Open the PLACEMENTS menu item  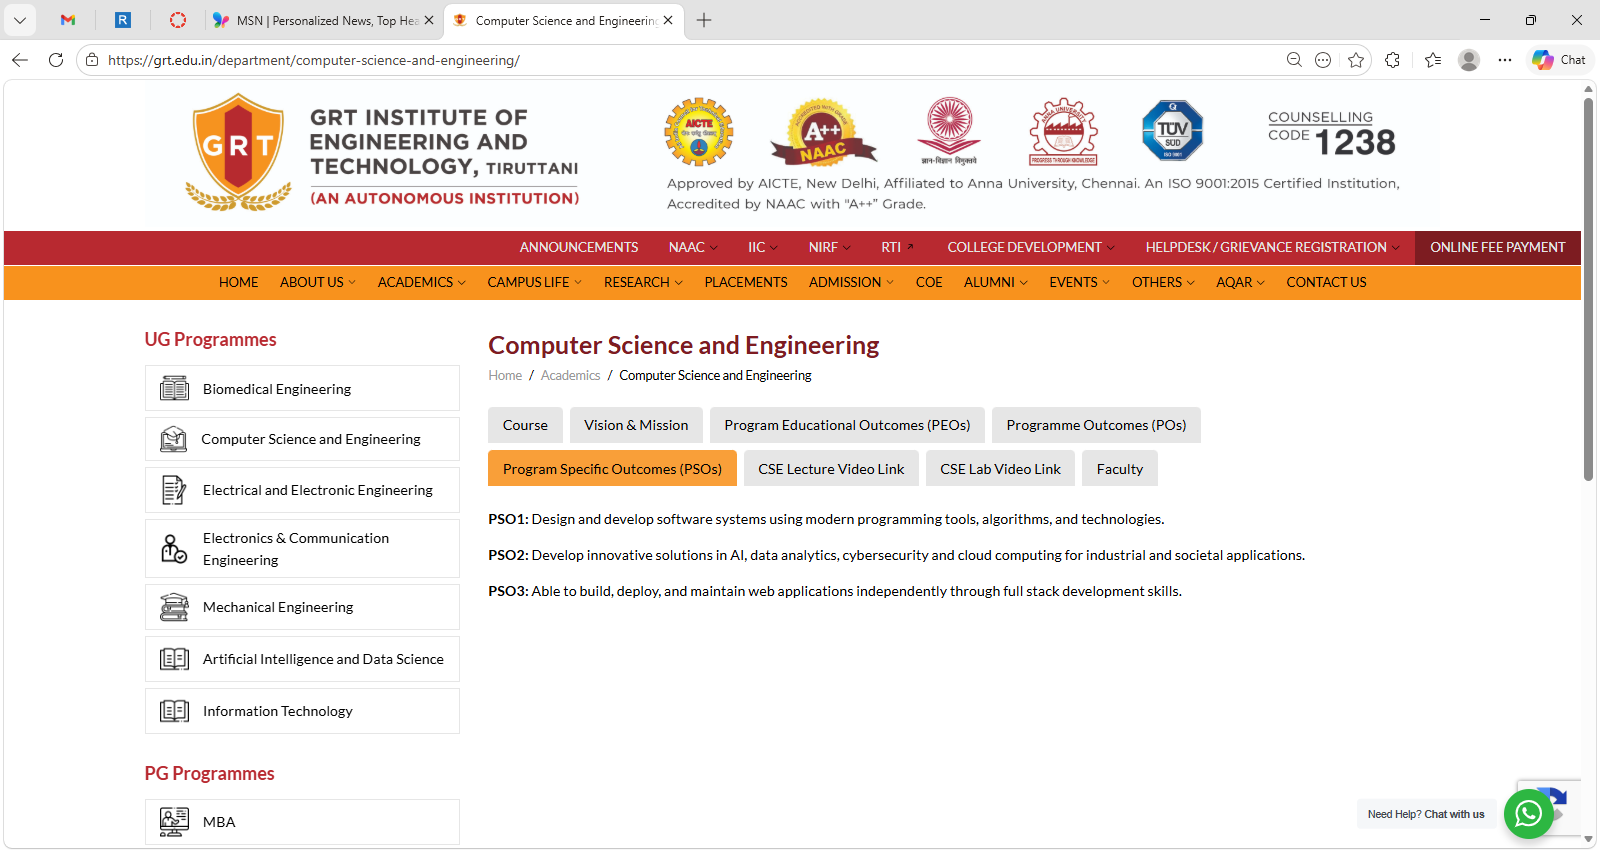click(745, 283)
